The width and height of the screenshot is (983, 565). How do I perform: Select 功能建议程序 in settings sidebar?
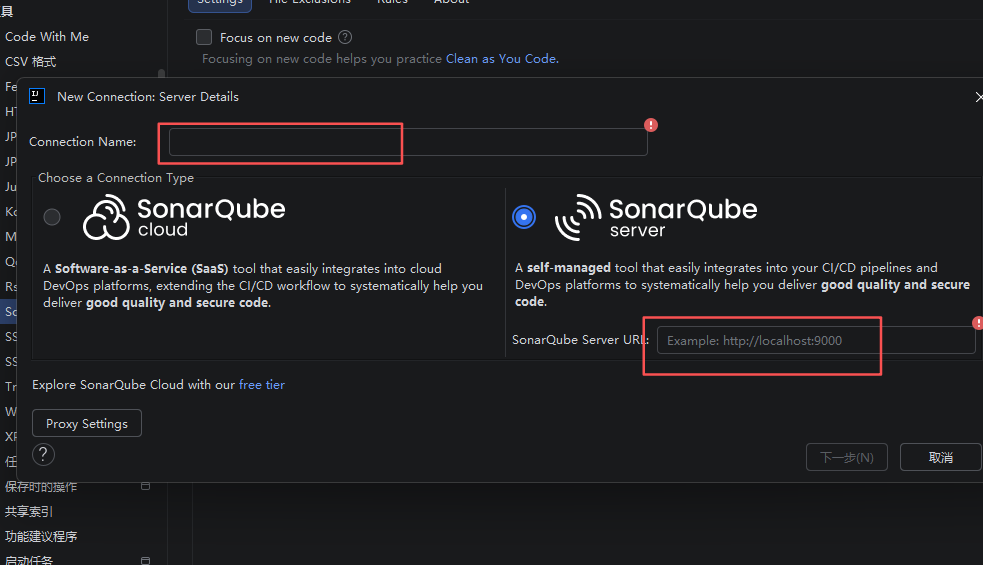click(41, 537)
